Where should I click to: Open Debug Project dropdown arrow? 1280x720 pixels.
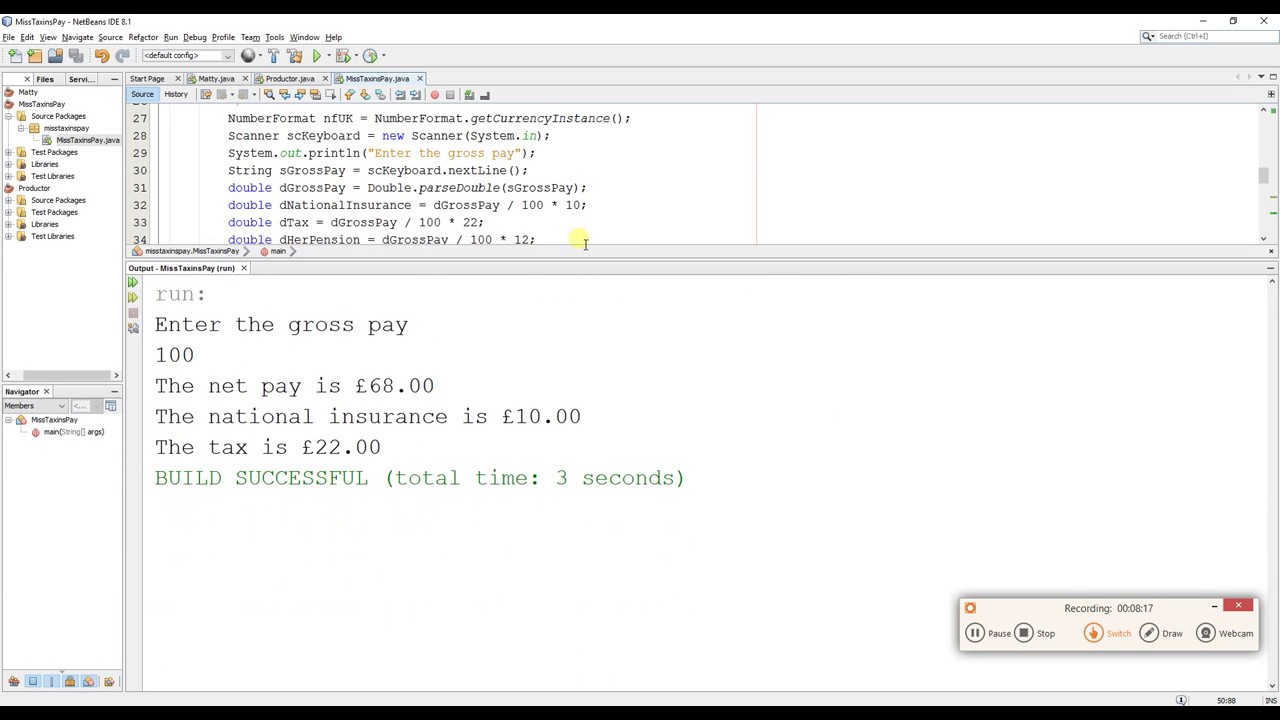click(x=354, y=56)
